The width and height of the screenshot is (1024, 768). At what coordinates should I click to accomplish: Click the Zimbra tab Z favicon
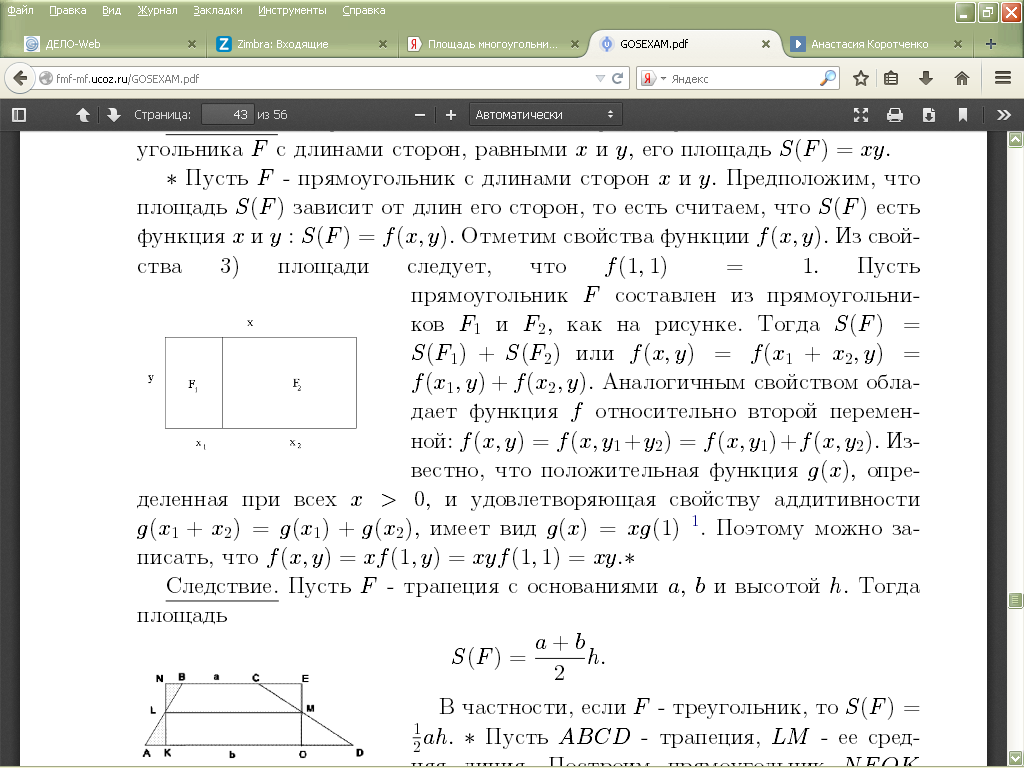(x=223, y=44)
